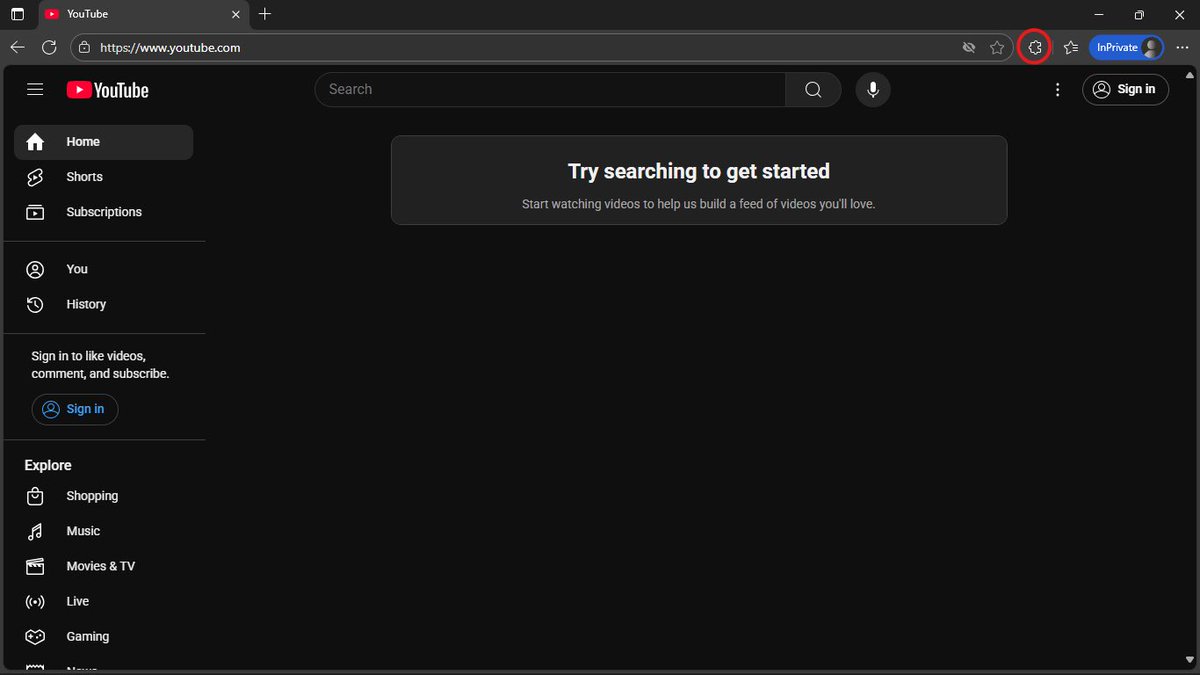Click the Gaming controller icon
1200x675 pixels.
point(35,636)
